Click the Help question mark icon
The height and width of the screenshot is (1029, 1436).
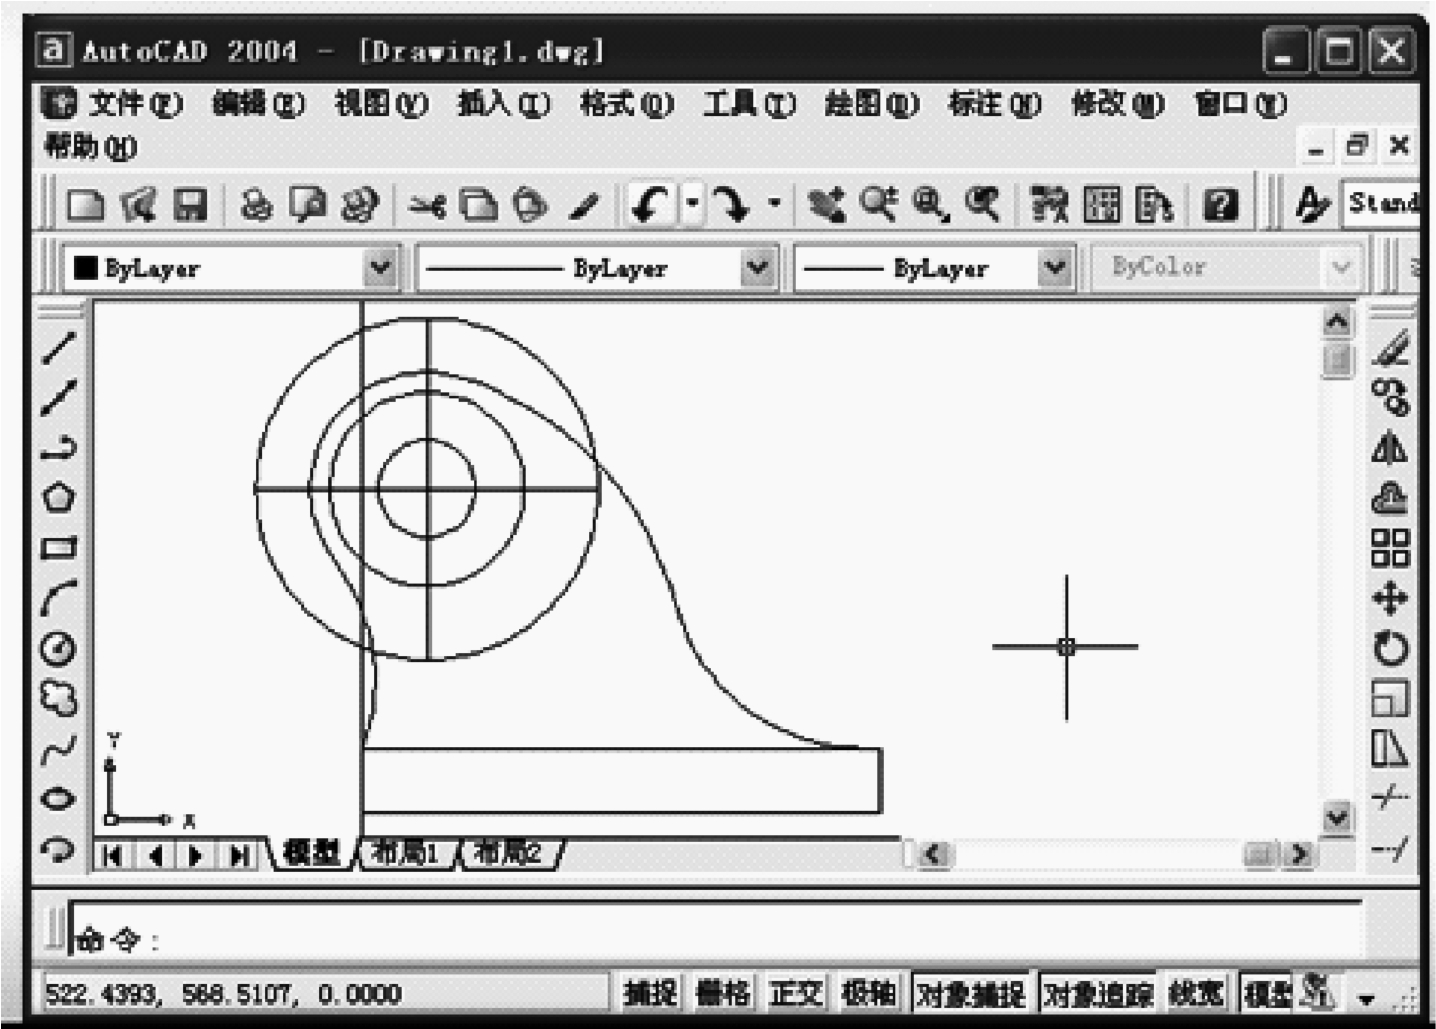[x=1221, y=205]
